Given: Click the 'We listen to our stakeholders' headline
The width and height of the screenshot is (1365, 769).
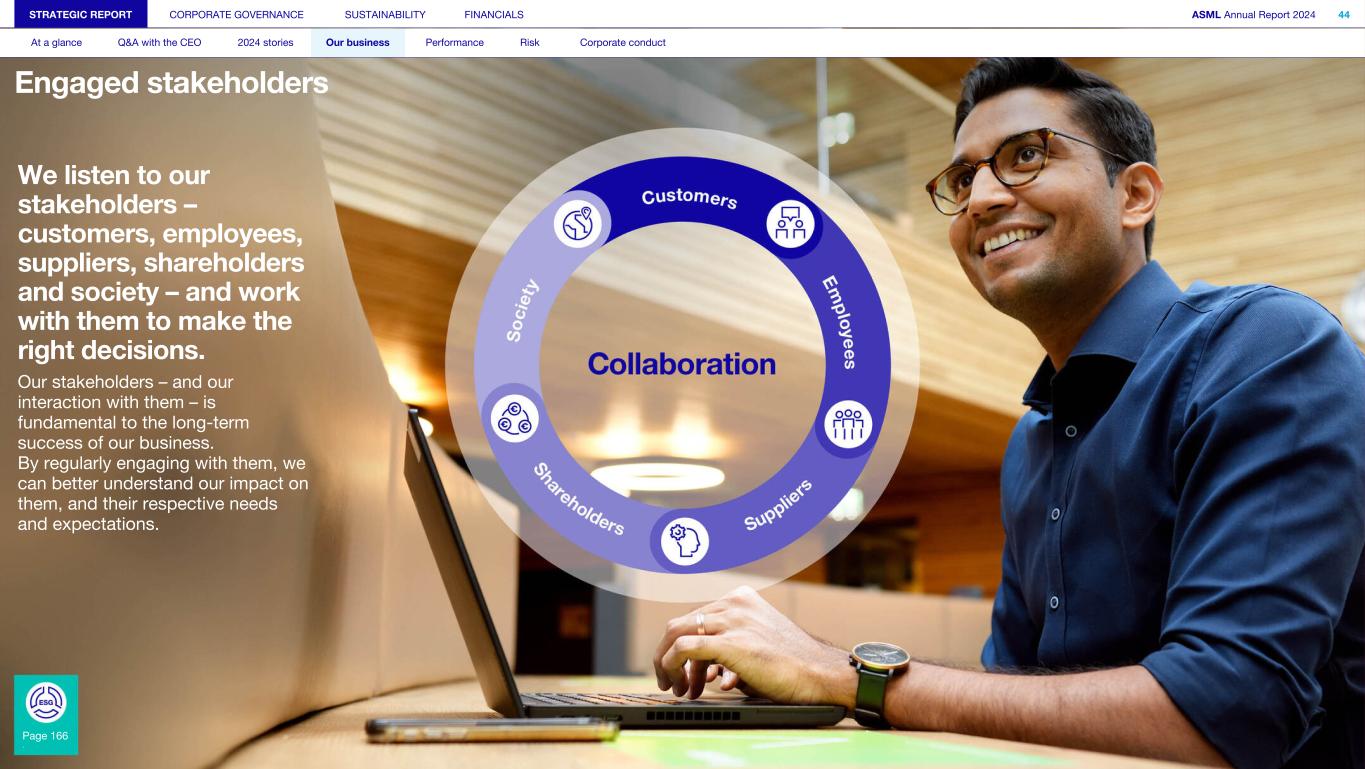Looking at the screenshot, I should (161, 263).
